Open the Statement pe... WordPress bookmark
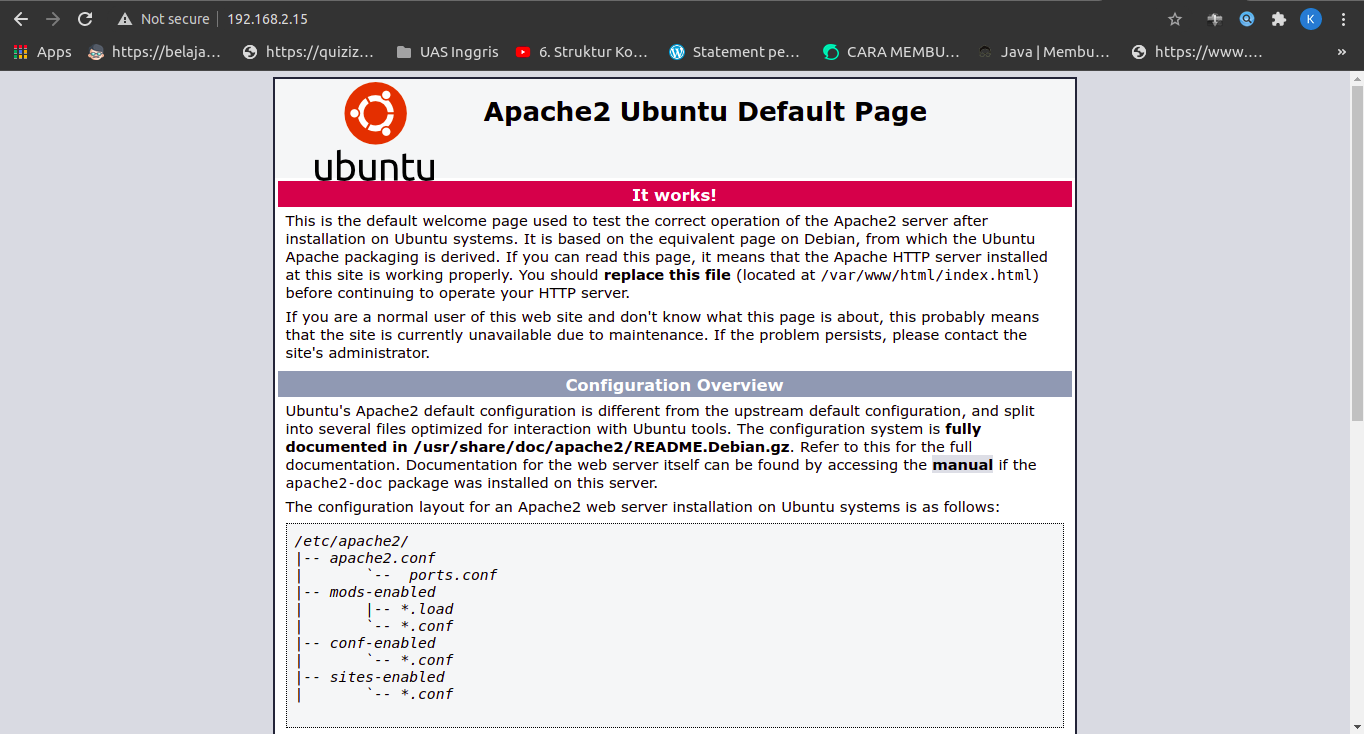 point(735,52)
